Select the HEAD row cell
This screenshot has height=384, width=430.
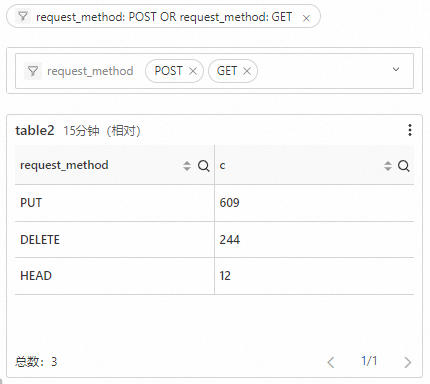114,276
